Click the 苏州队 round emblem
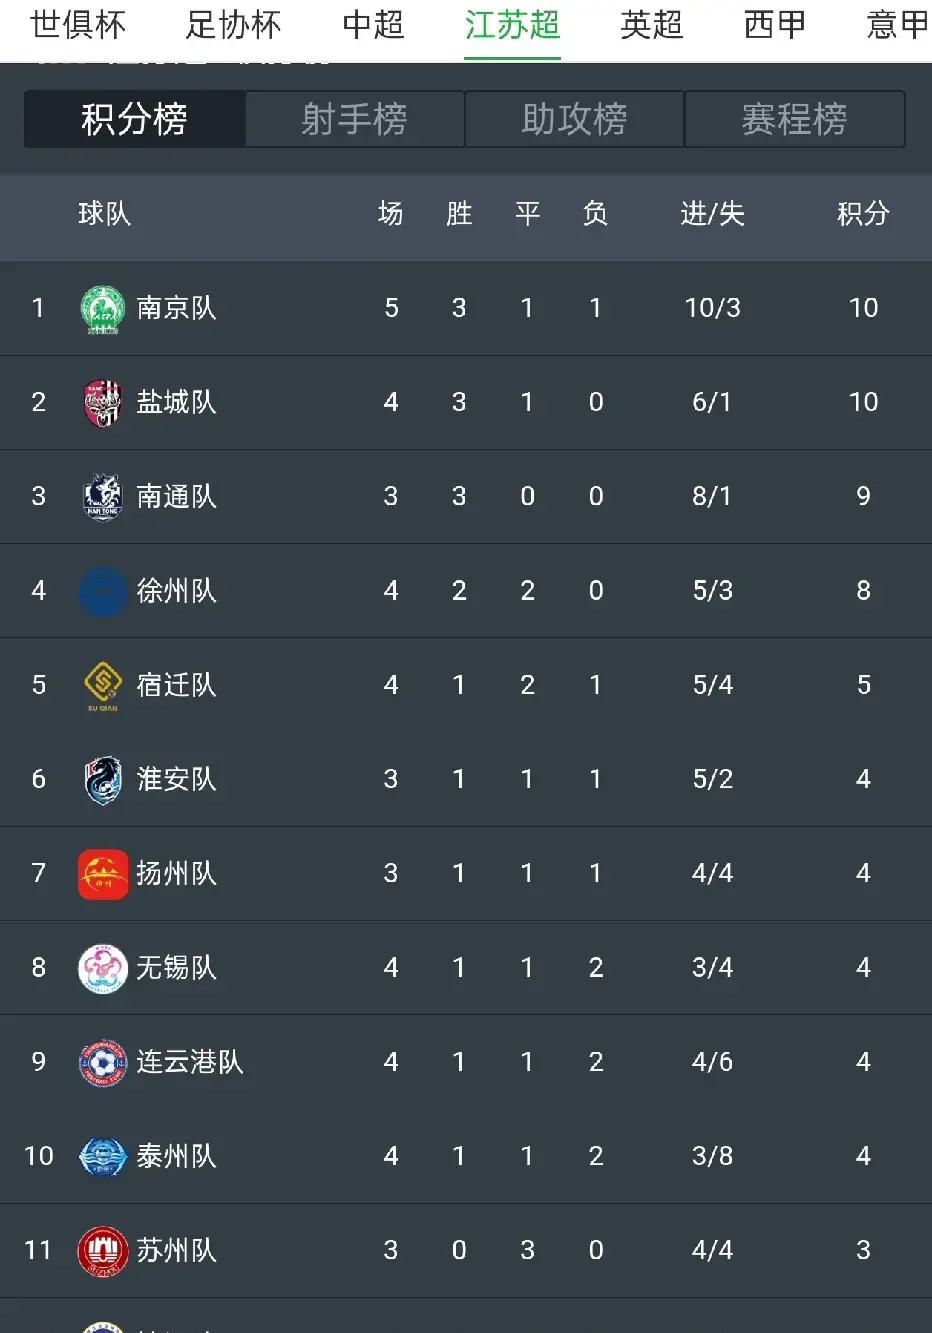The height and width of the screenshot is (1333, 932). [100, 1250]
